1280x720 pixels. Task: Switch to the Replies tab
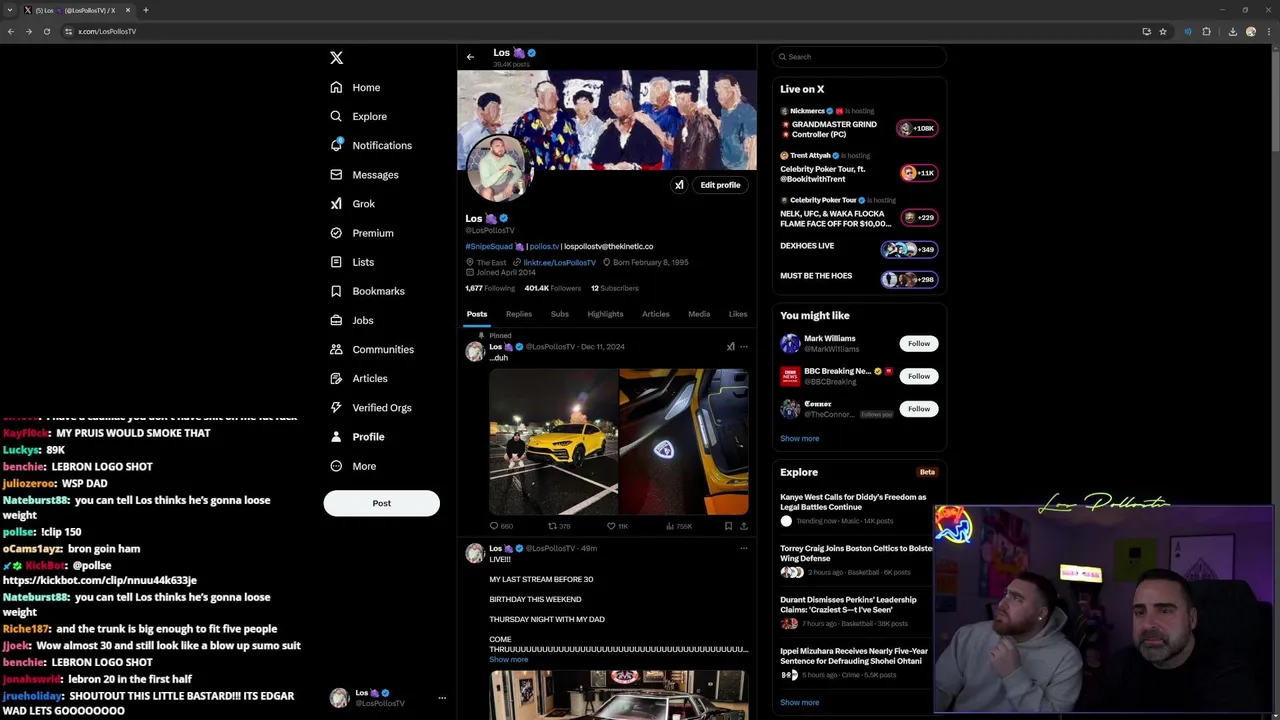[x=518, y=314]
